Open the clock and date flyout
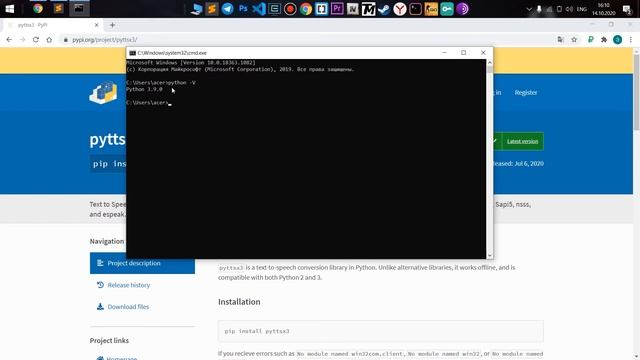The width and height of the screenshot is (640, 360). pyautogui.click(x=604, y=9)
